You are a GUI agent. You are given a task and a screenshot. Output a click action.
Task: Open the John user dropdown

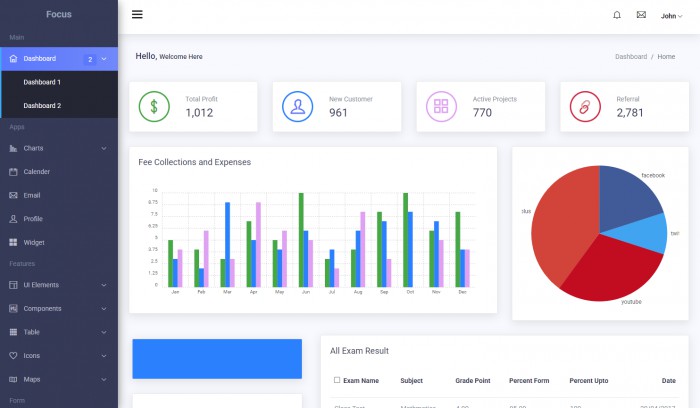pyautogui.click(x=671, y=16)
